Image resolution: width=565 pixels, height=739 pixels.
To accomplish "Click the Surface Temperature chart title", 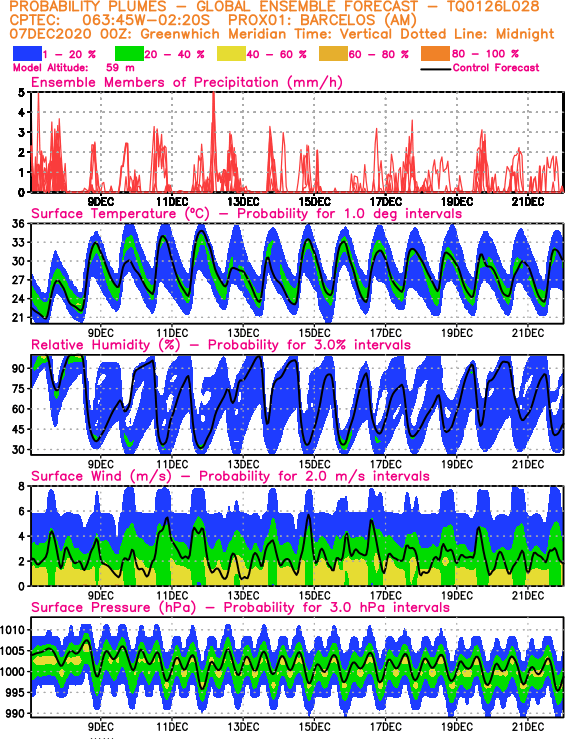I will (246, 213).
